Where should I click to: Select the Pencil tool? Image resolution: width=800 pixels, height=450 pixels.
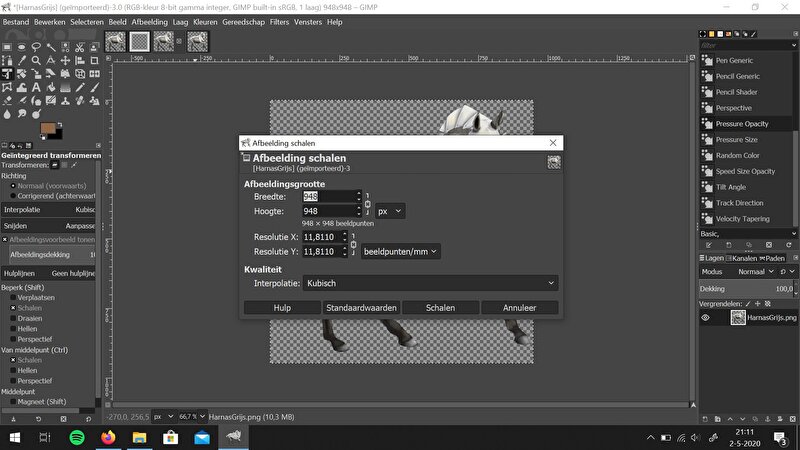pos(80,87)
